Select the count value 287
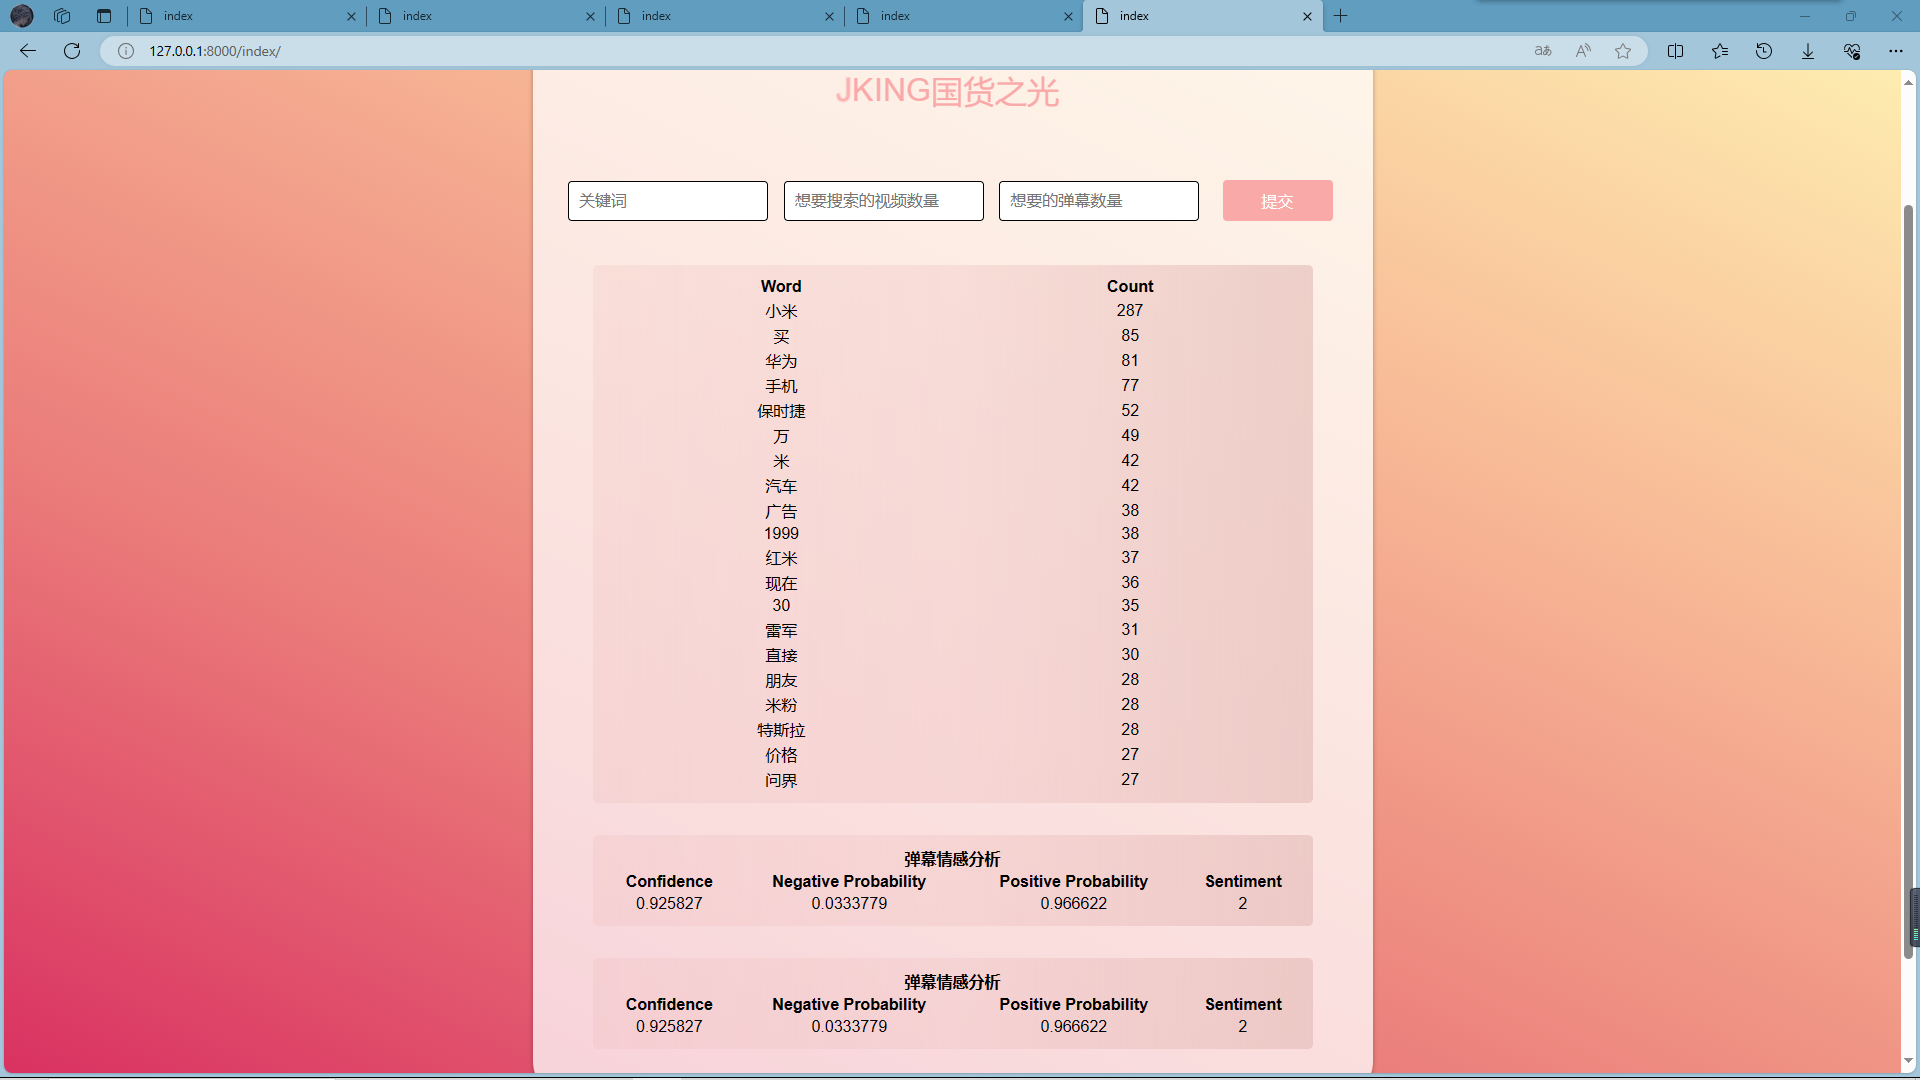 point(1130,311)
